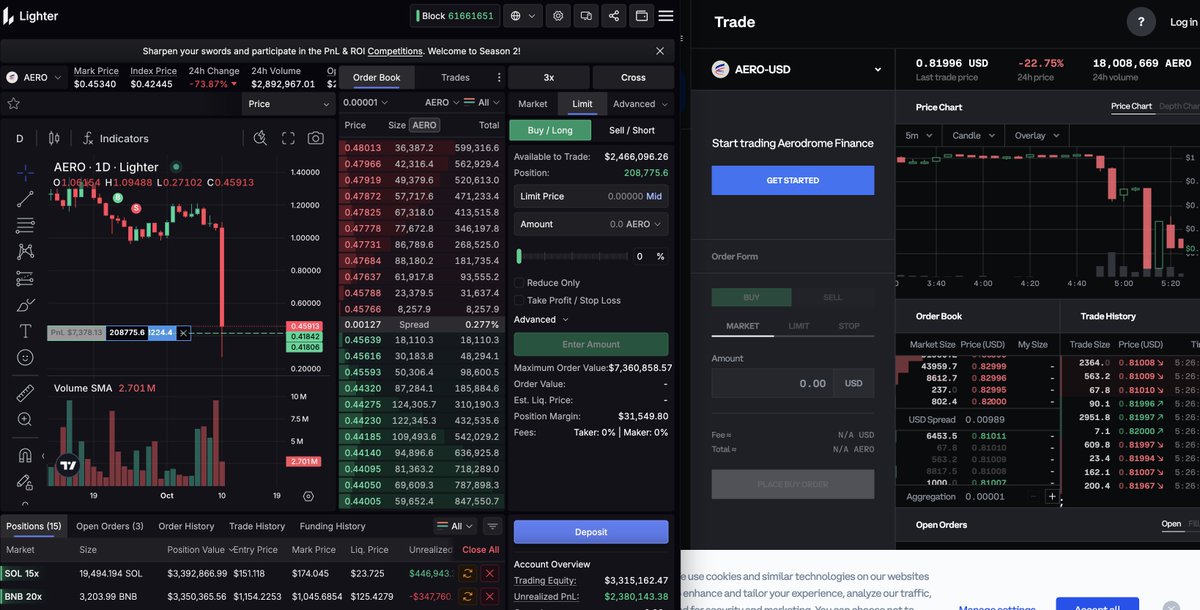Open the Overlay dropdown in Trade window

1036,135
